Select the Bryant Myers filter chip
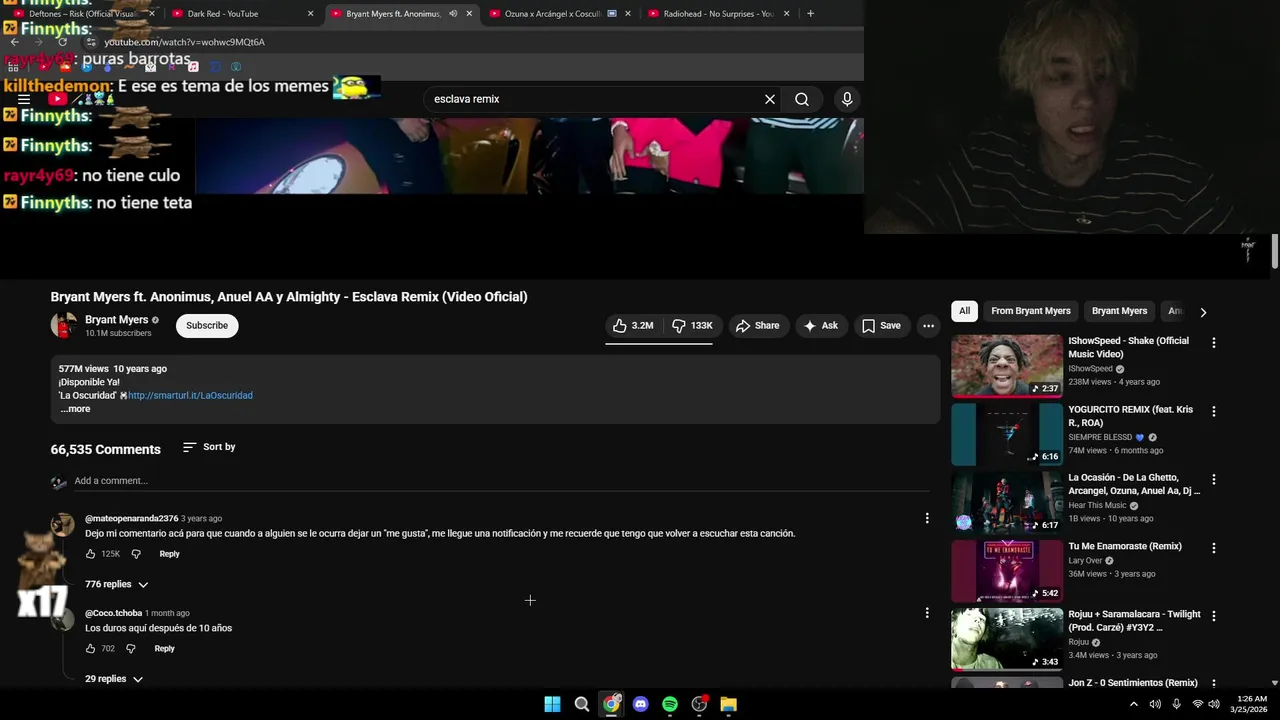Image resolution: width=1280 pixels, height=720 pixels. [1119, 311]
